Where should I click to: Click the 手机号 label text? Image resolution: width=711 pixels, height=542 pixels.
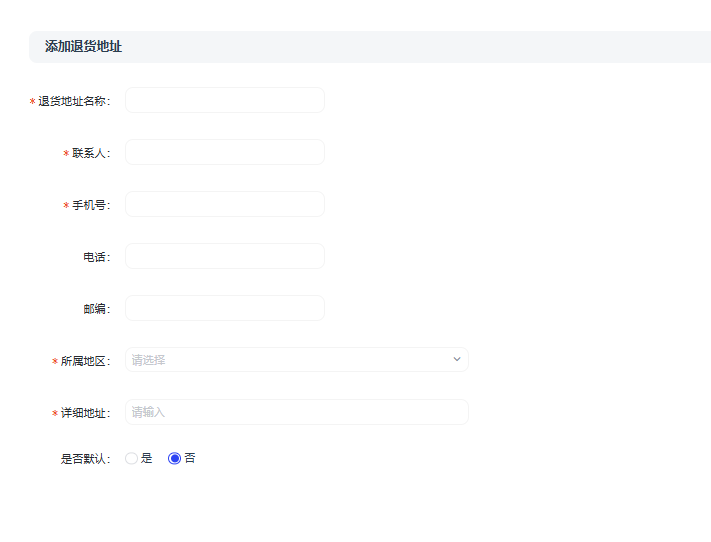click(x=90, y=205)
